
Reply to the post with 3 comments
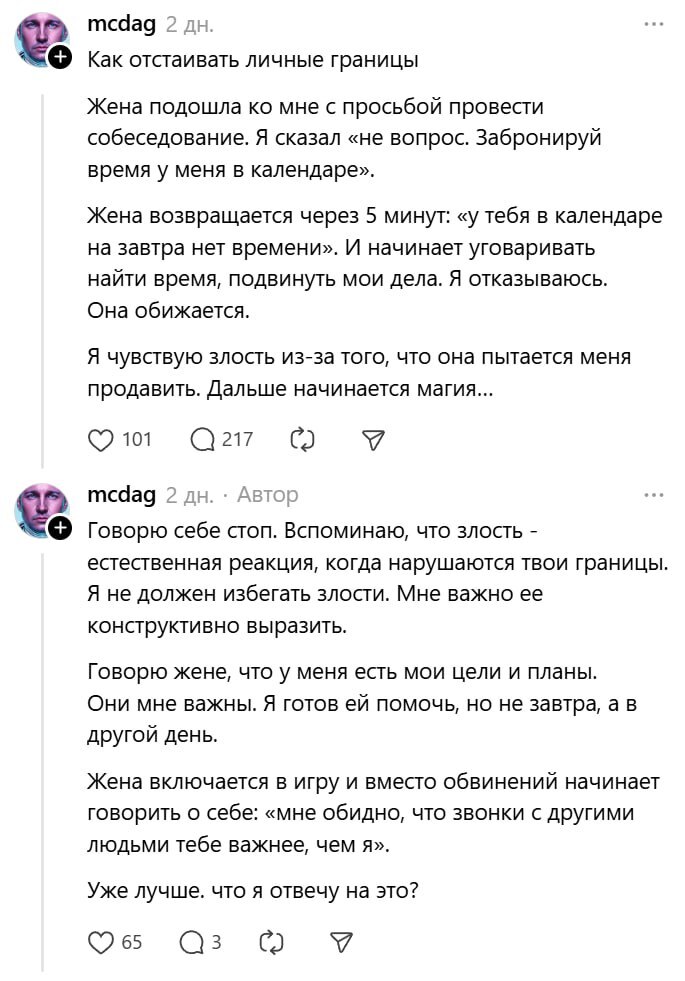point(190,941)
